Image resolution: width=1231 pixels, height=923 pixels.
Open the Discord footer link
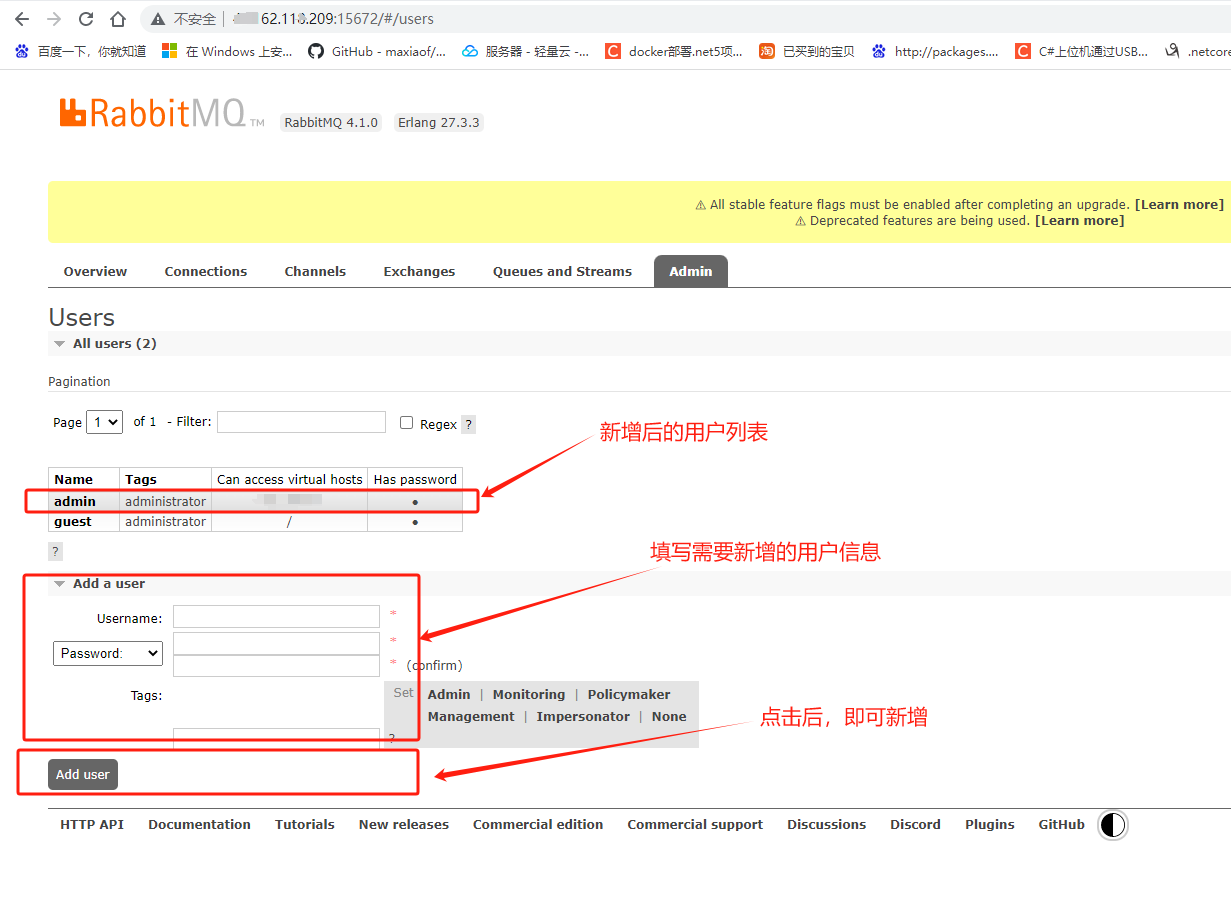click(916, 824)
